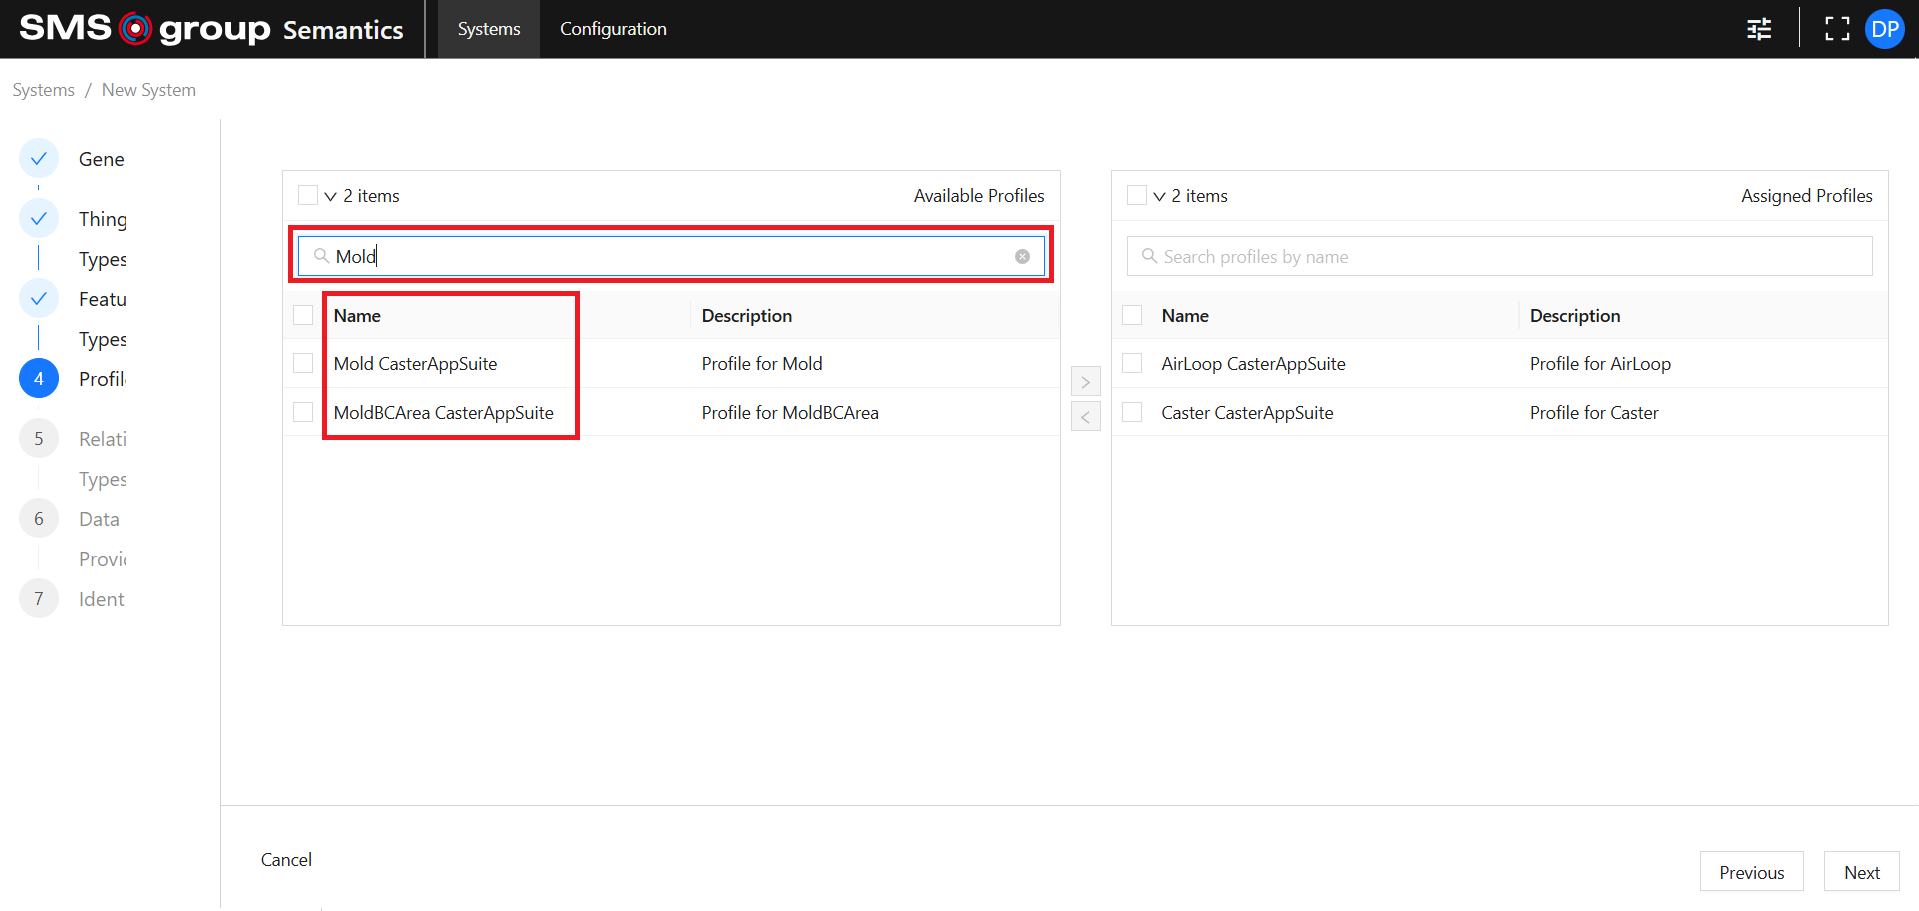1919x911 pixels.
Task: Expand selection dropdown in Available Profiles
Action: pyautogui.click(x=330, y=197)
